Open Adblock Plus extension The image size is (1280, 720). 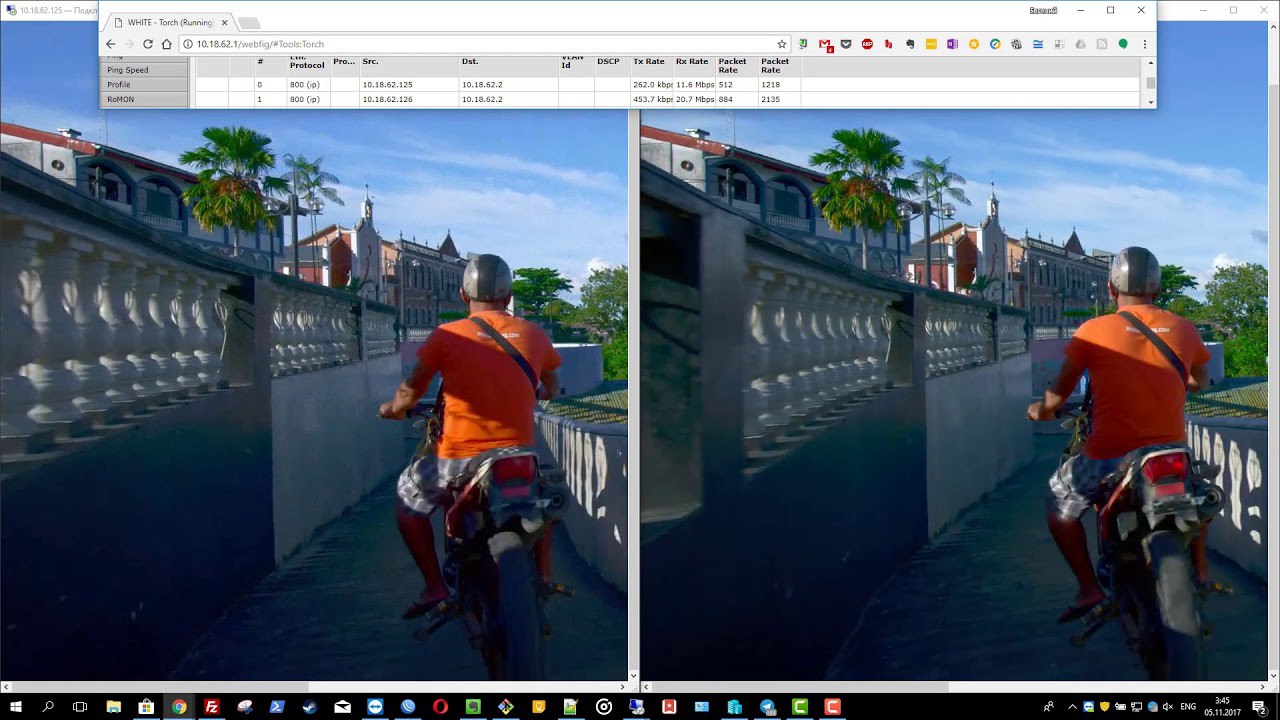867,44
